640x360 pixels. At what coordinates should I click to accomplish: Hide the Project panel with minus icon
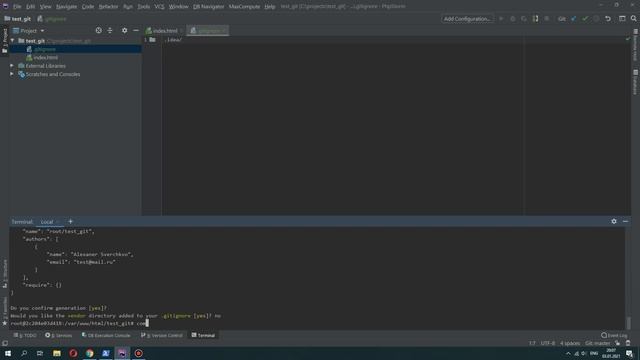pyautogui.click(x=136, y=31)
